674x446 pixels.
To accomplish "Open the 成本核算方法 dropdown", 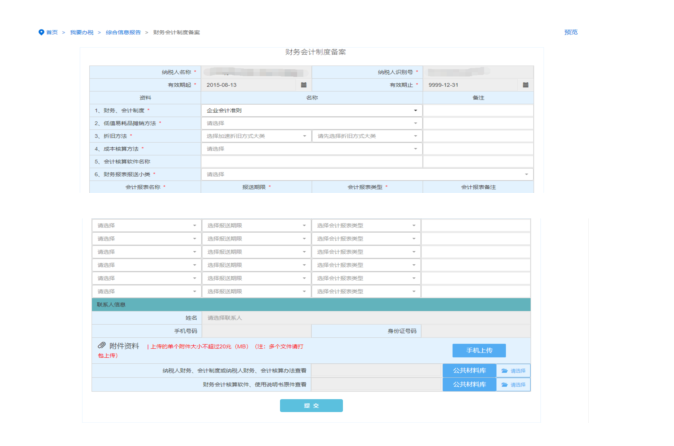I will coord(311,148).
